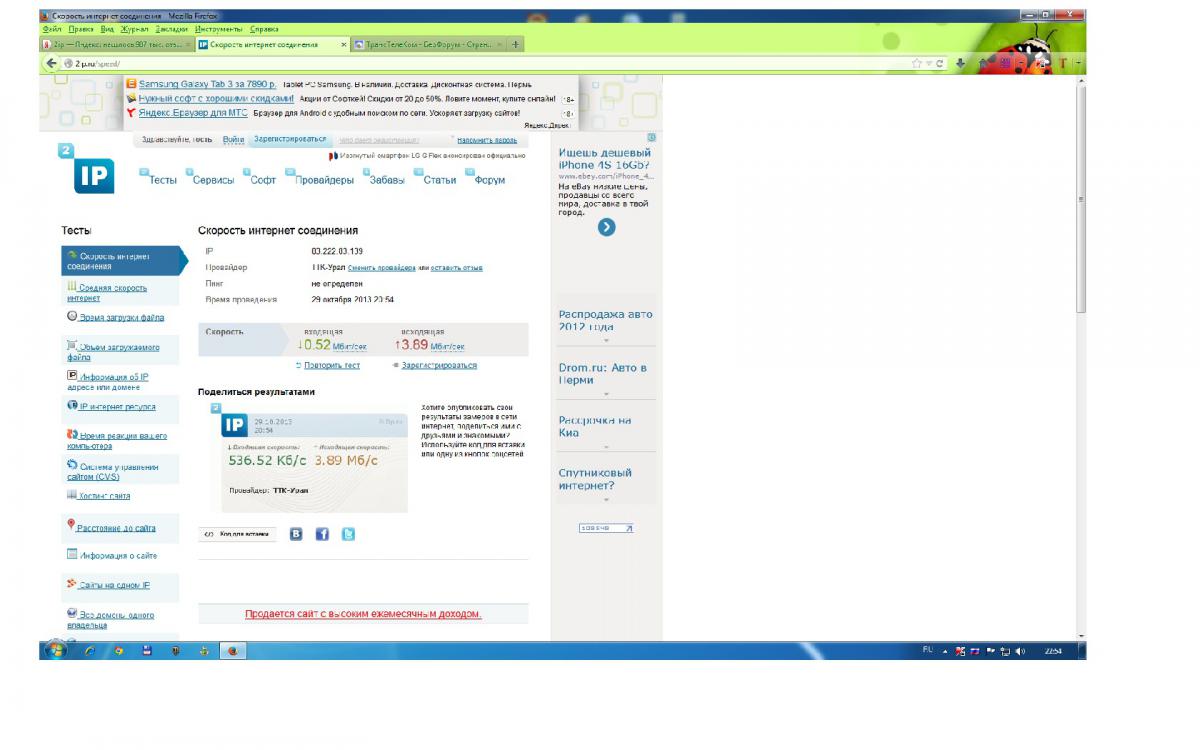
Task: Open the Windows Start button
Action: 55,650
